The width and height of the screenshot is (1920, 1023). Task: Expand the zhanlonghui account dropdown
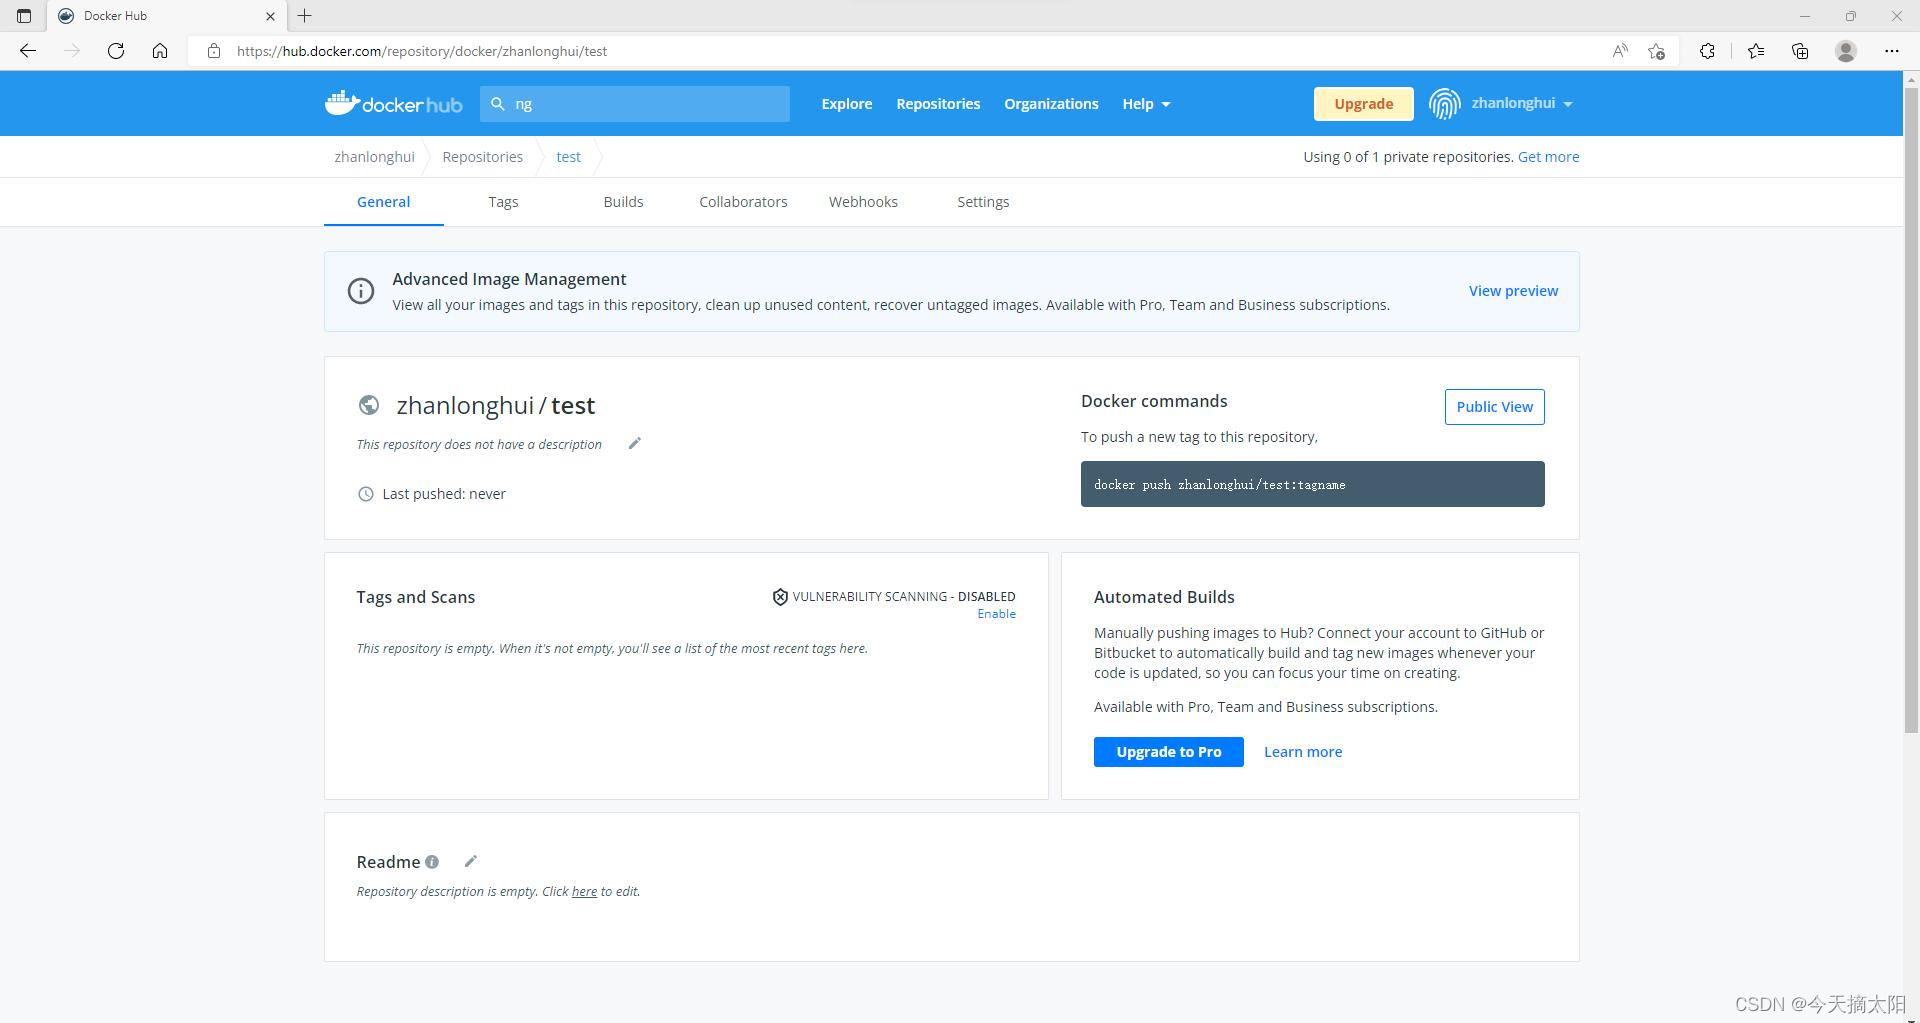pyautogui.click(x=1521, y=103)
